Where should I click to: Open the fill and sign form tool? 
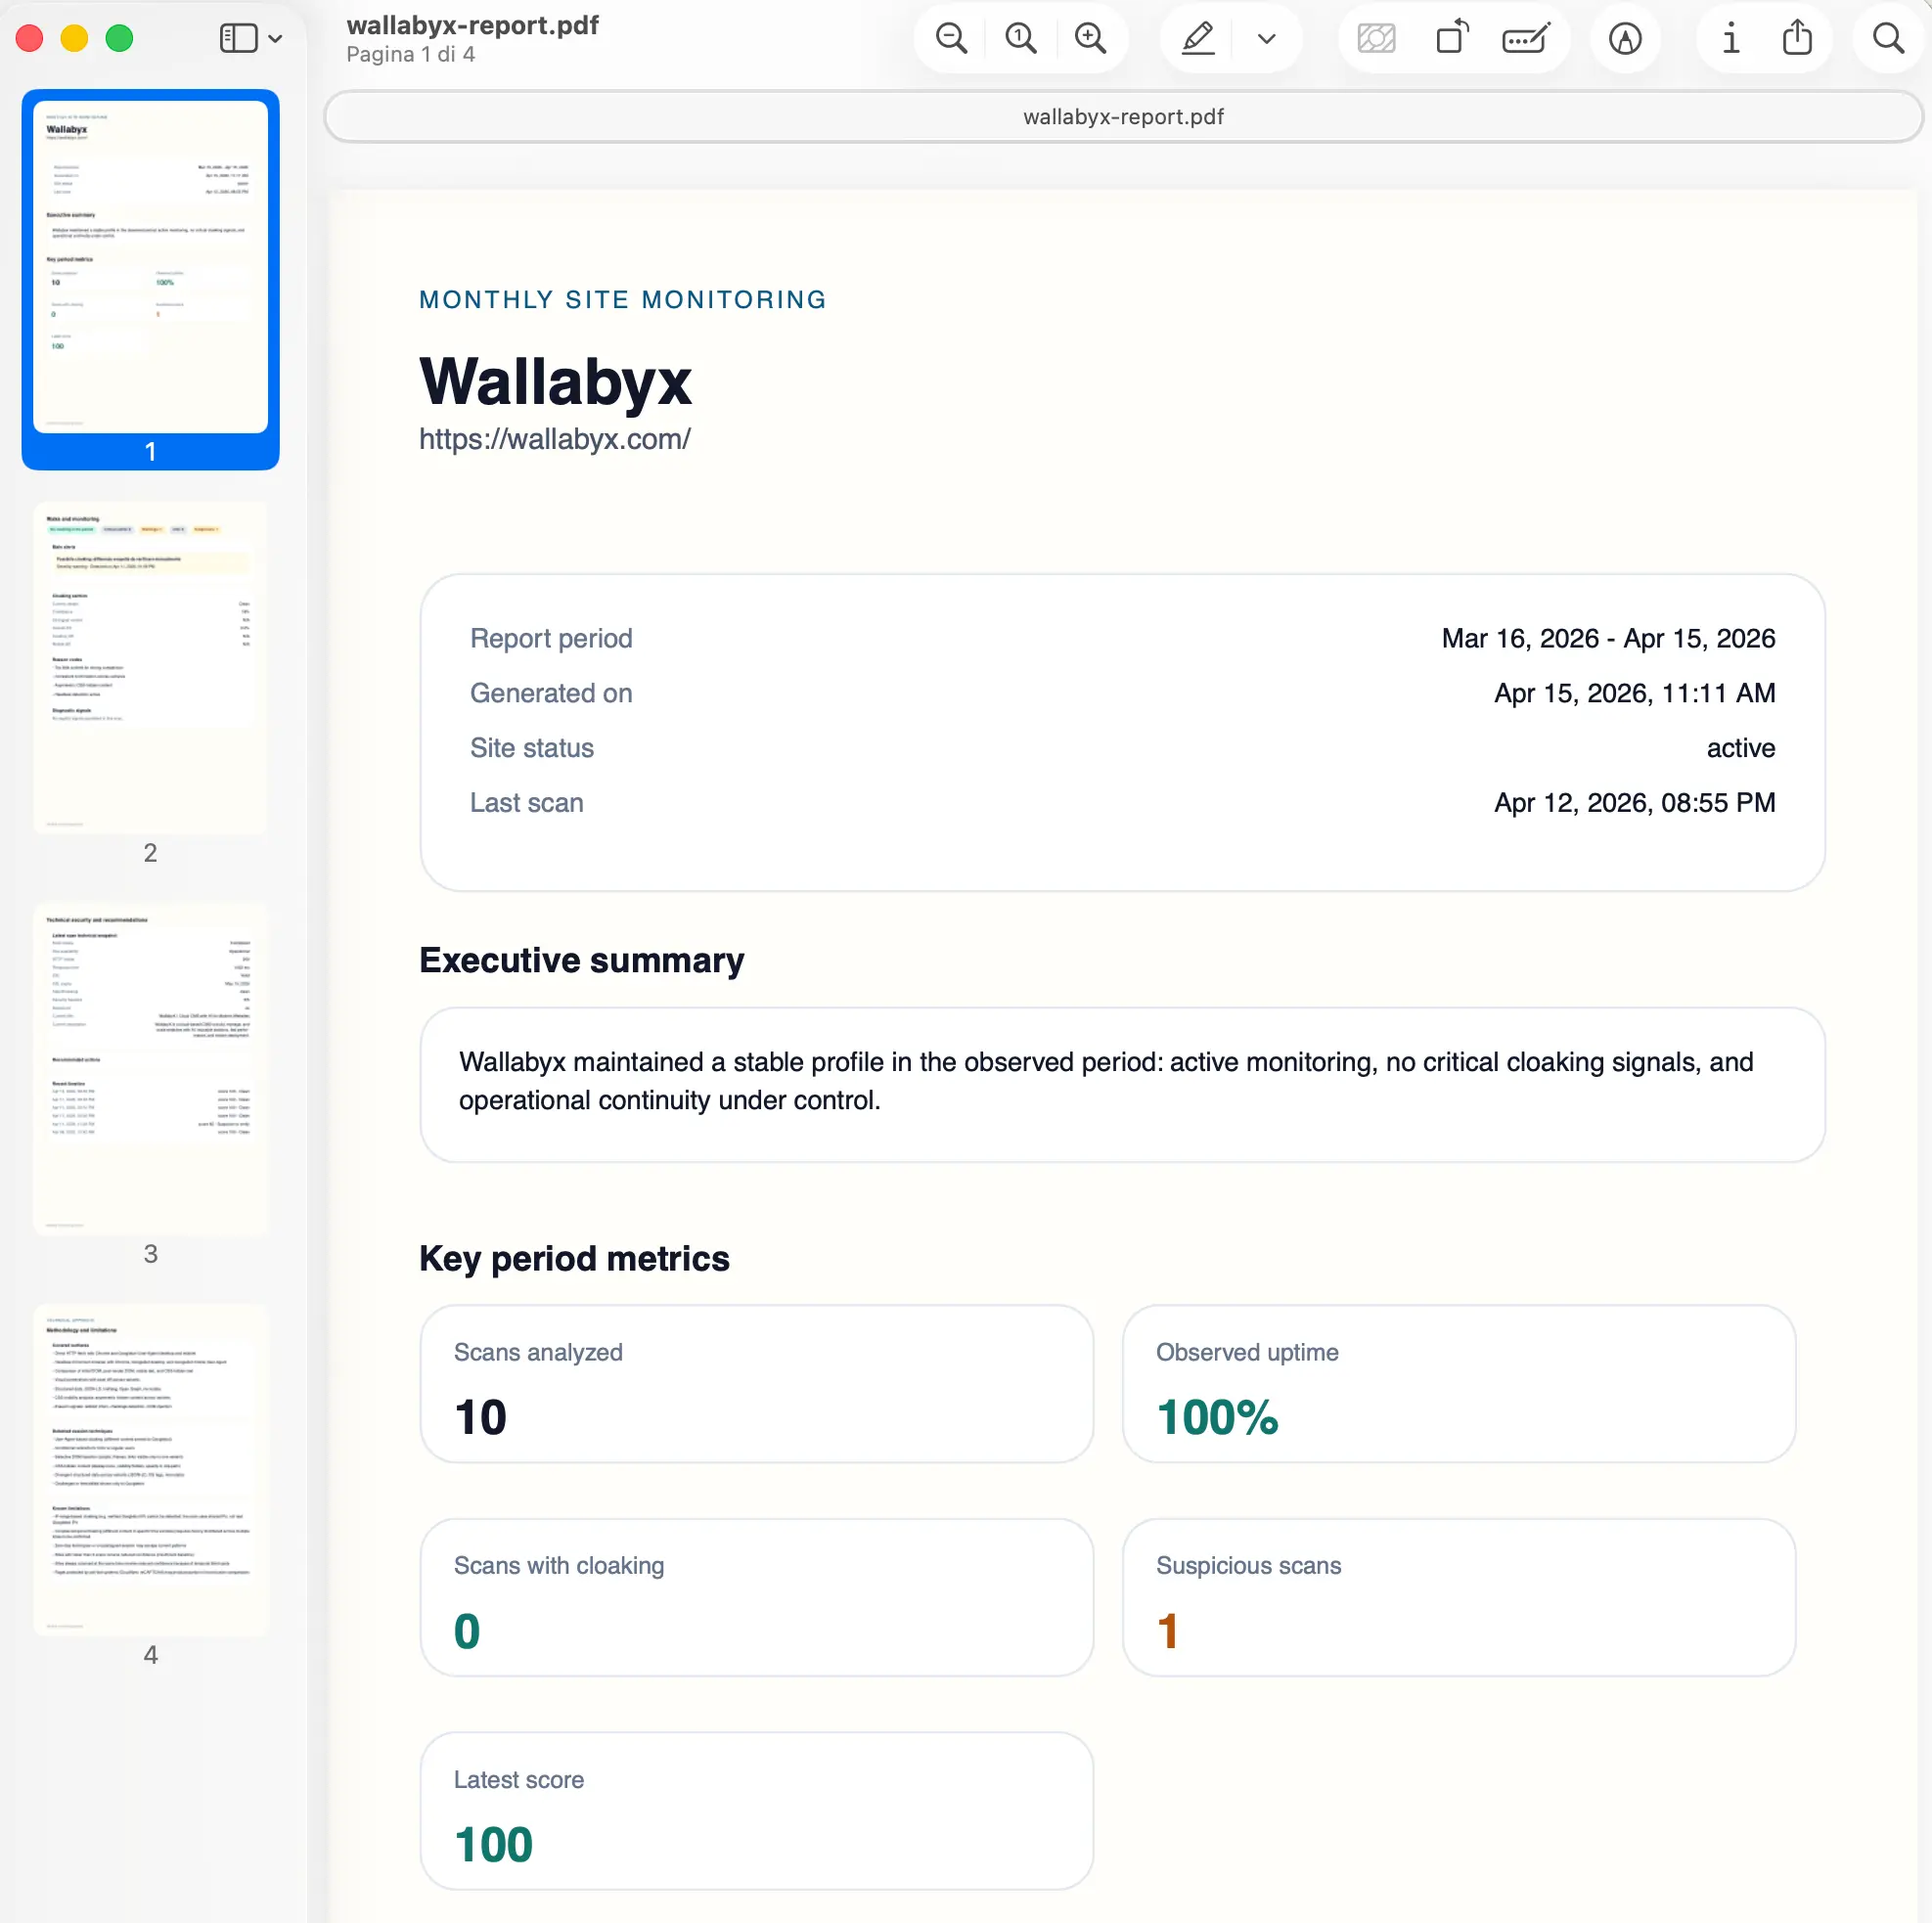[1524, 38]
